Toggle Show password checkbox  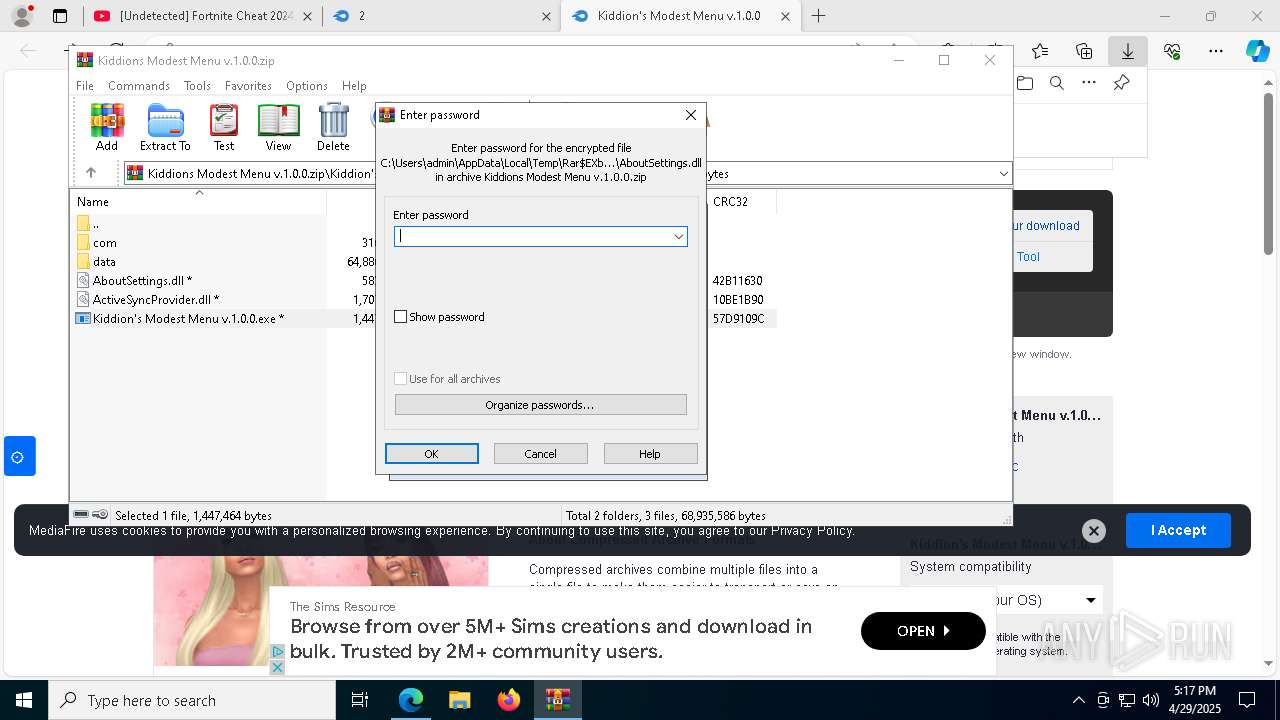pos(401,317)
